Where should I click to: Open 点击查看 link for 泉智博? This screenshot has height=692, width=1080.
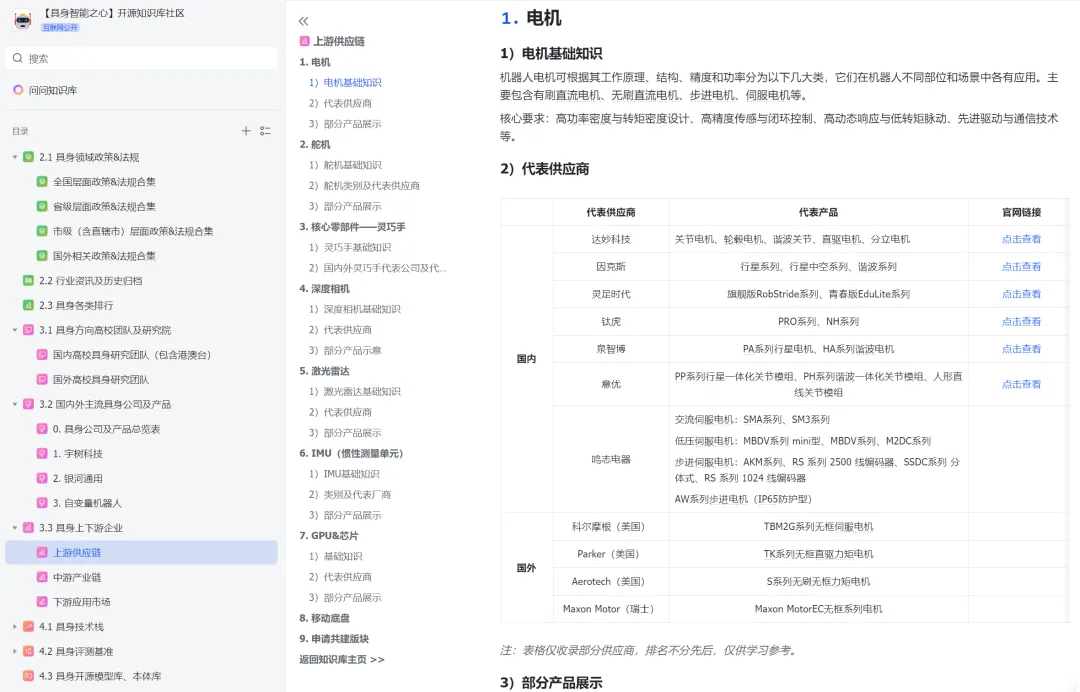coord(1021,349)
